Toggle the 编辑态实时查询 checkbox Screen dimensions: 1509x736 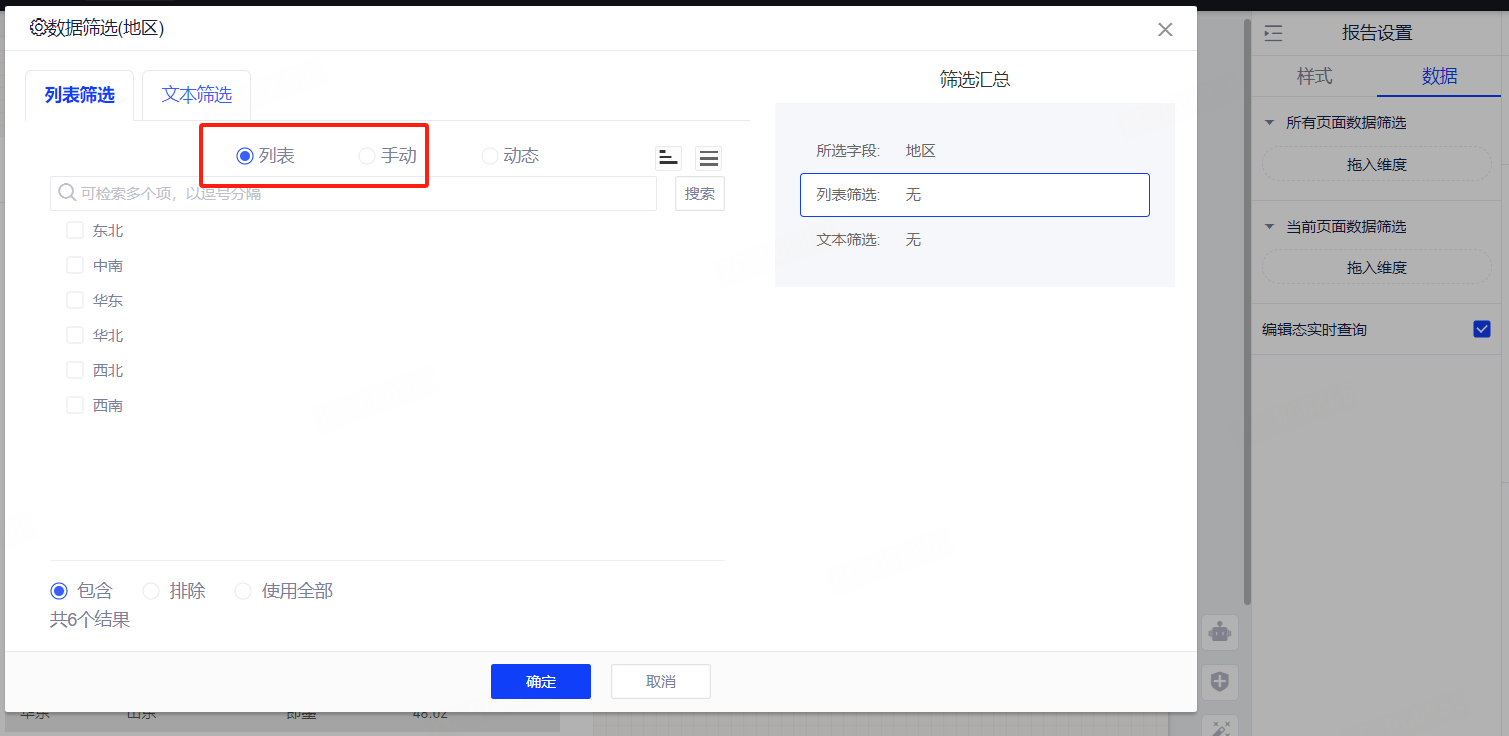pos(1481,329)
